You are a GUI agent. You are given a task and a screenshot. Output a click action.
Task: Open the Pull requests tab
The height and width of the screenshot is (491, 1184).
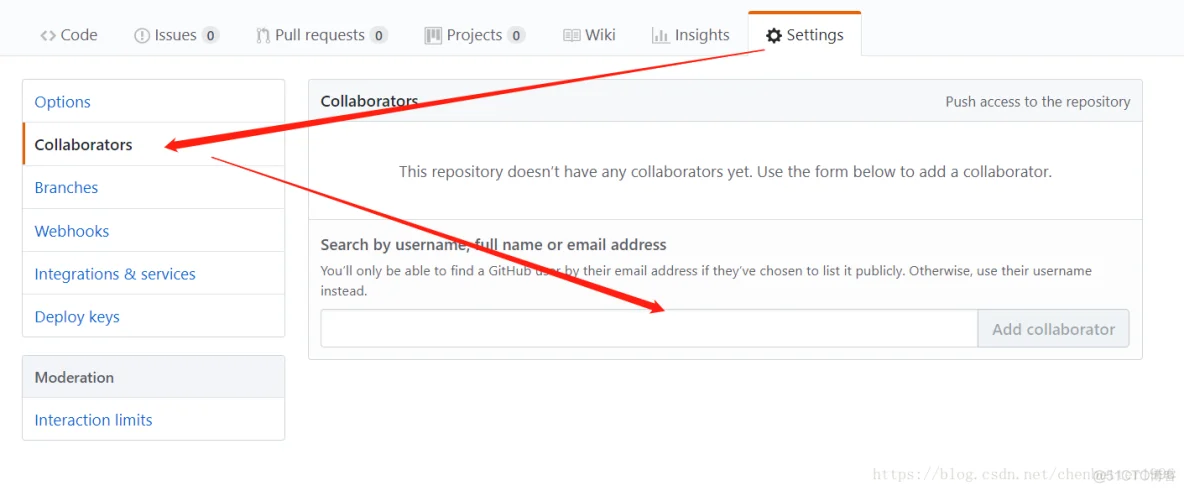click(322, 35)
